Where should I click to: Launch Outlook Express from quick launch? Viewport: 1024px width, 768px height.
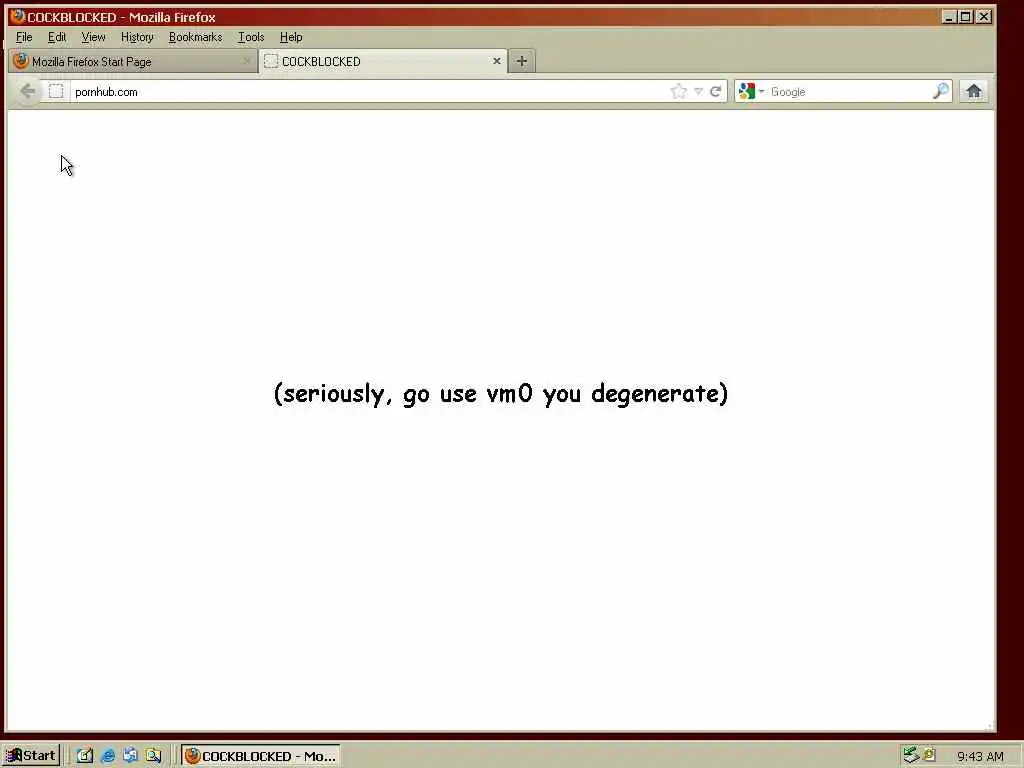pyautogui.click(x=130, y=756)
